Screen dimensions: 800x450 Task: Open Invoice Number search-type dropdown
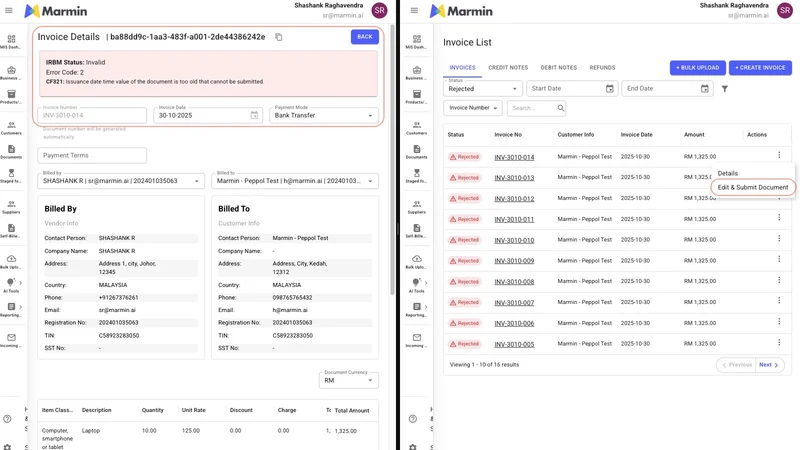pyautogui.click(x=473, y=108)
